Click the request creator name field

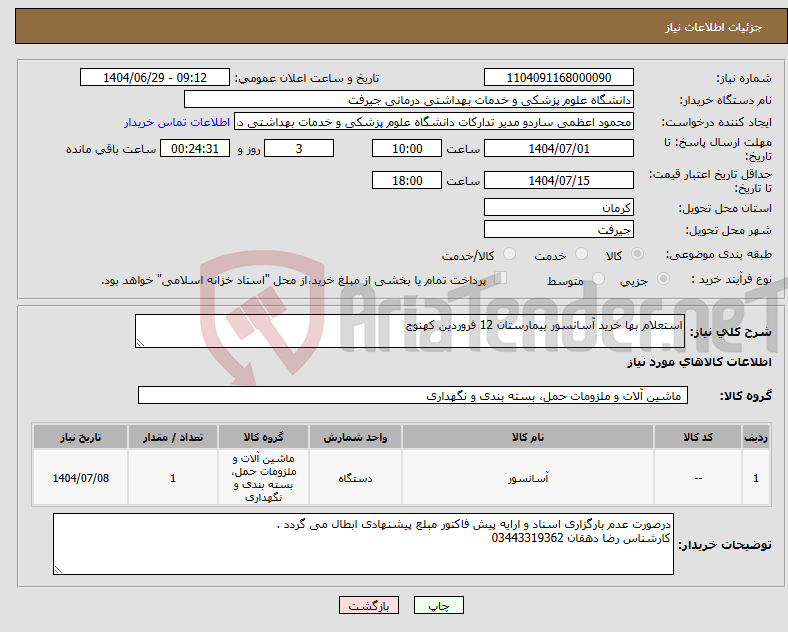point(434,122)
